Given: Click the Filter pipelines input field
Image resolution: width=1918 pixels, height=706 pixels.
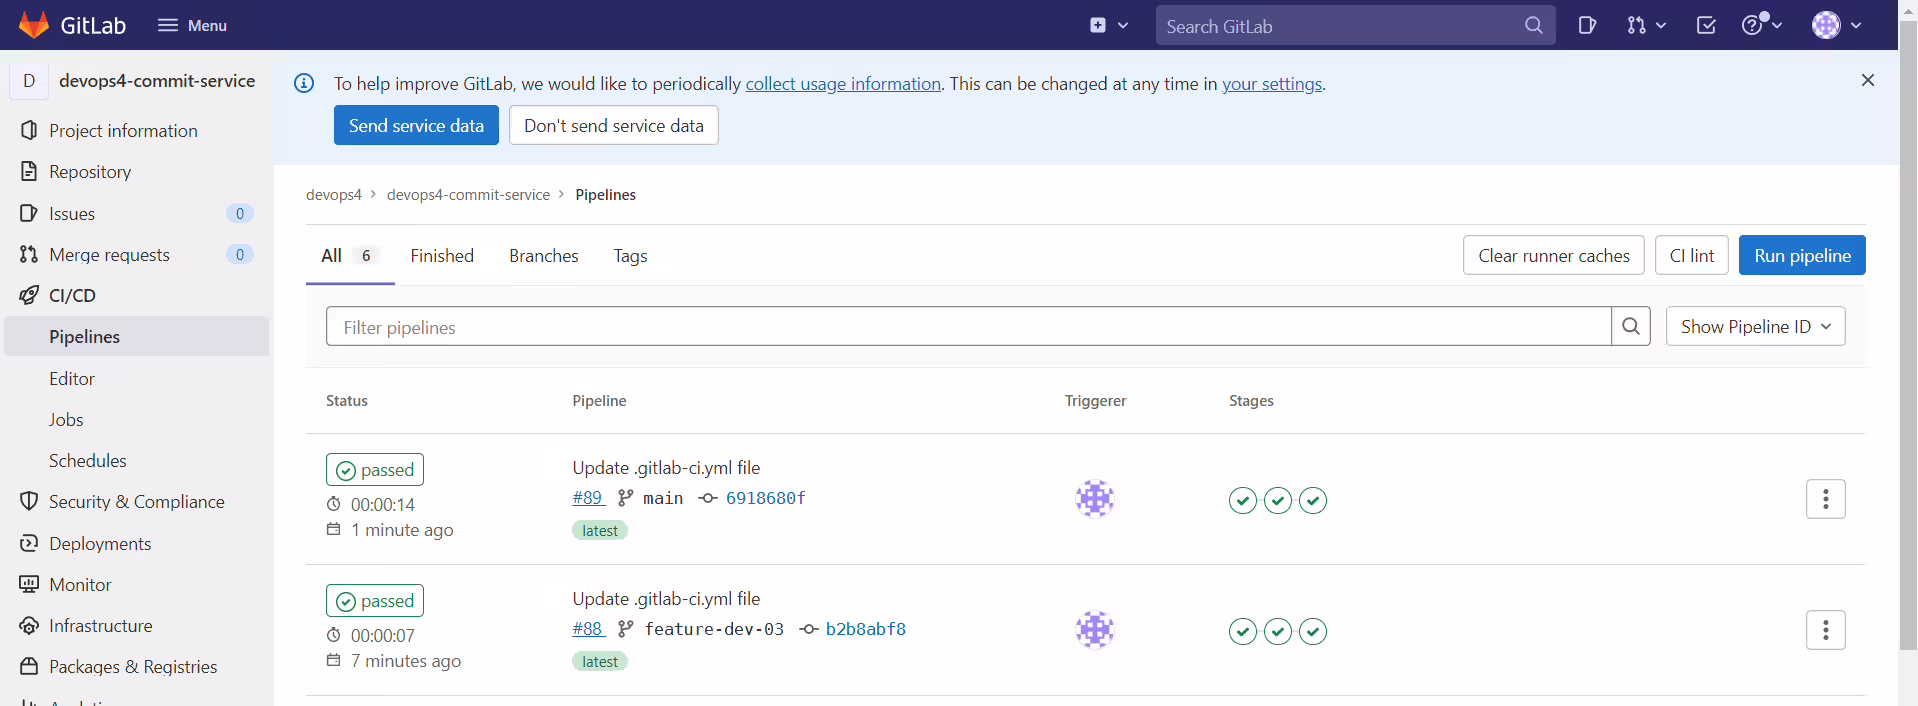Looking at the screenshot, I should point(968,326).
